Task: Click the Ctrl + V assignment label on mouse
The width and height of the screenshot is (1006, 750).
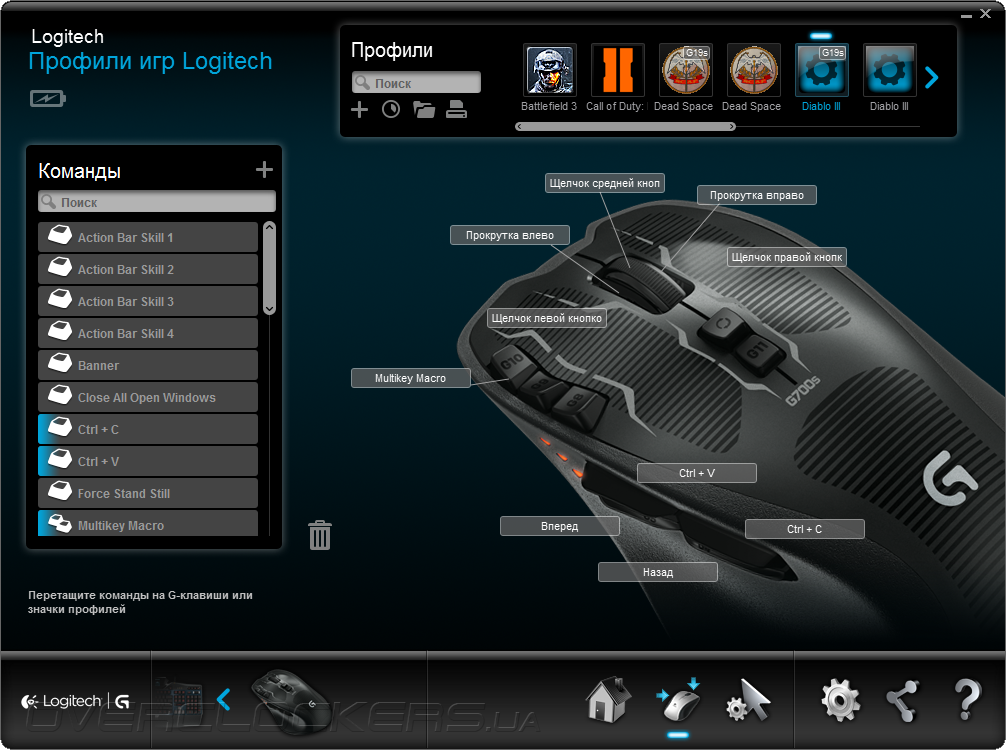Action: [x=697, y=473]
